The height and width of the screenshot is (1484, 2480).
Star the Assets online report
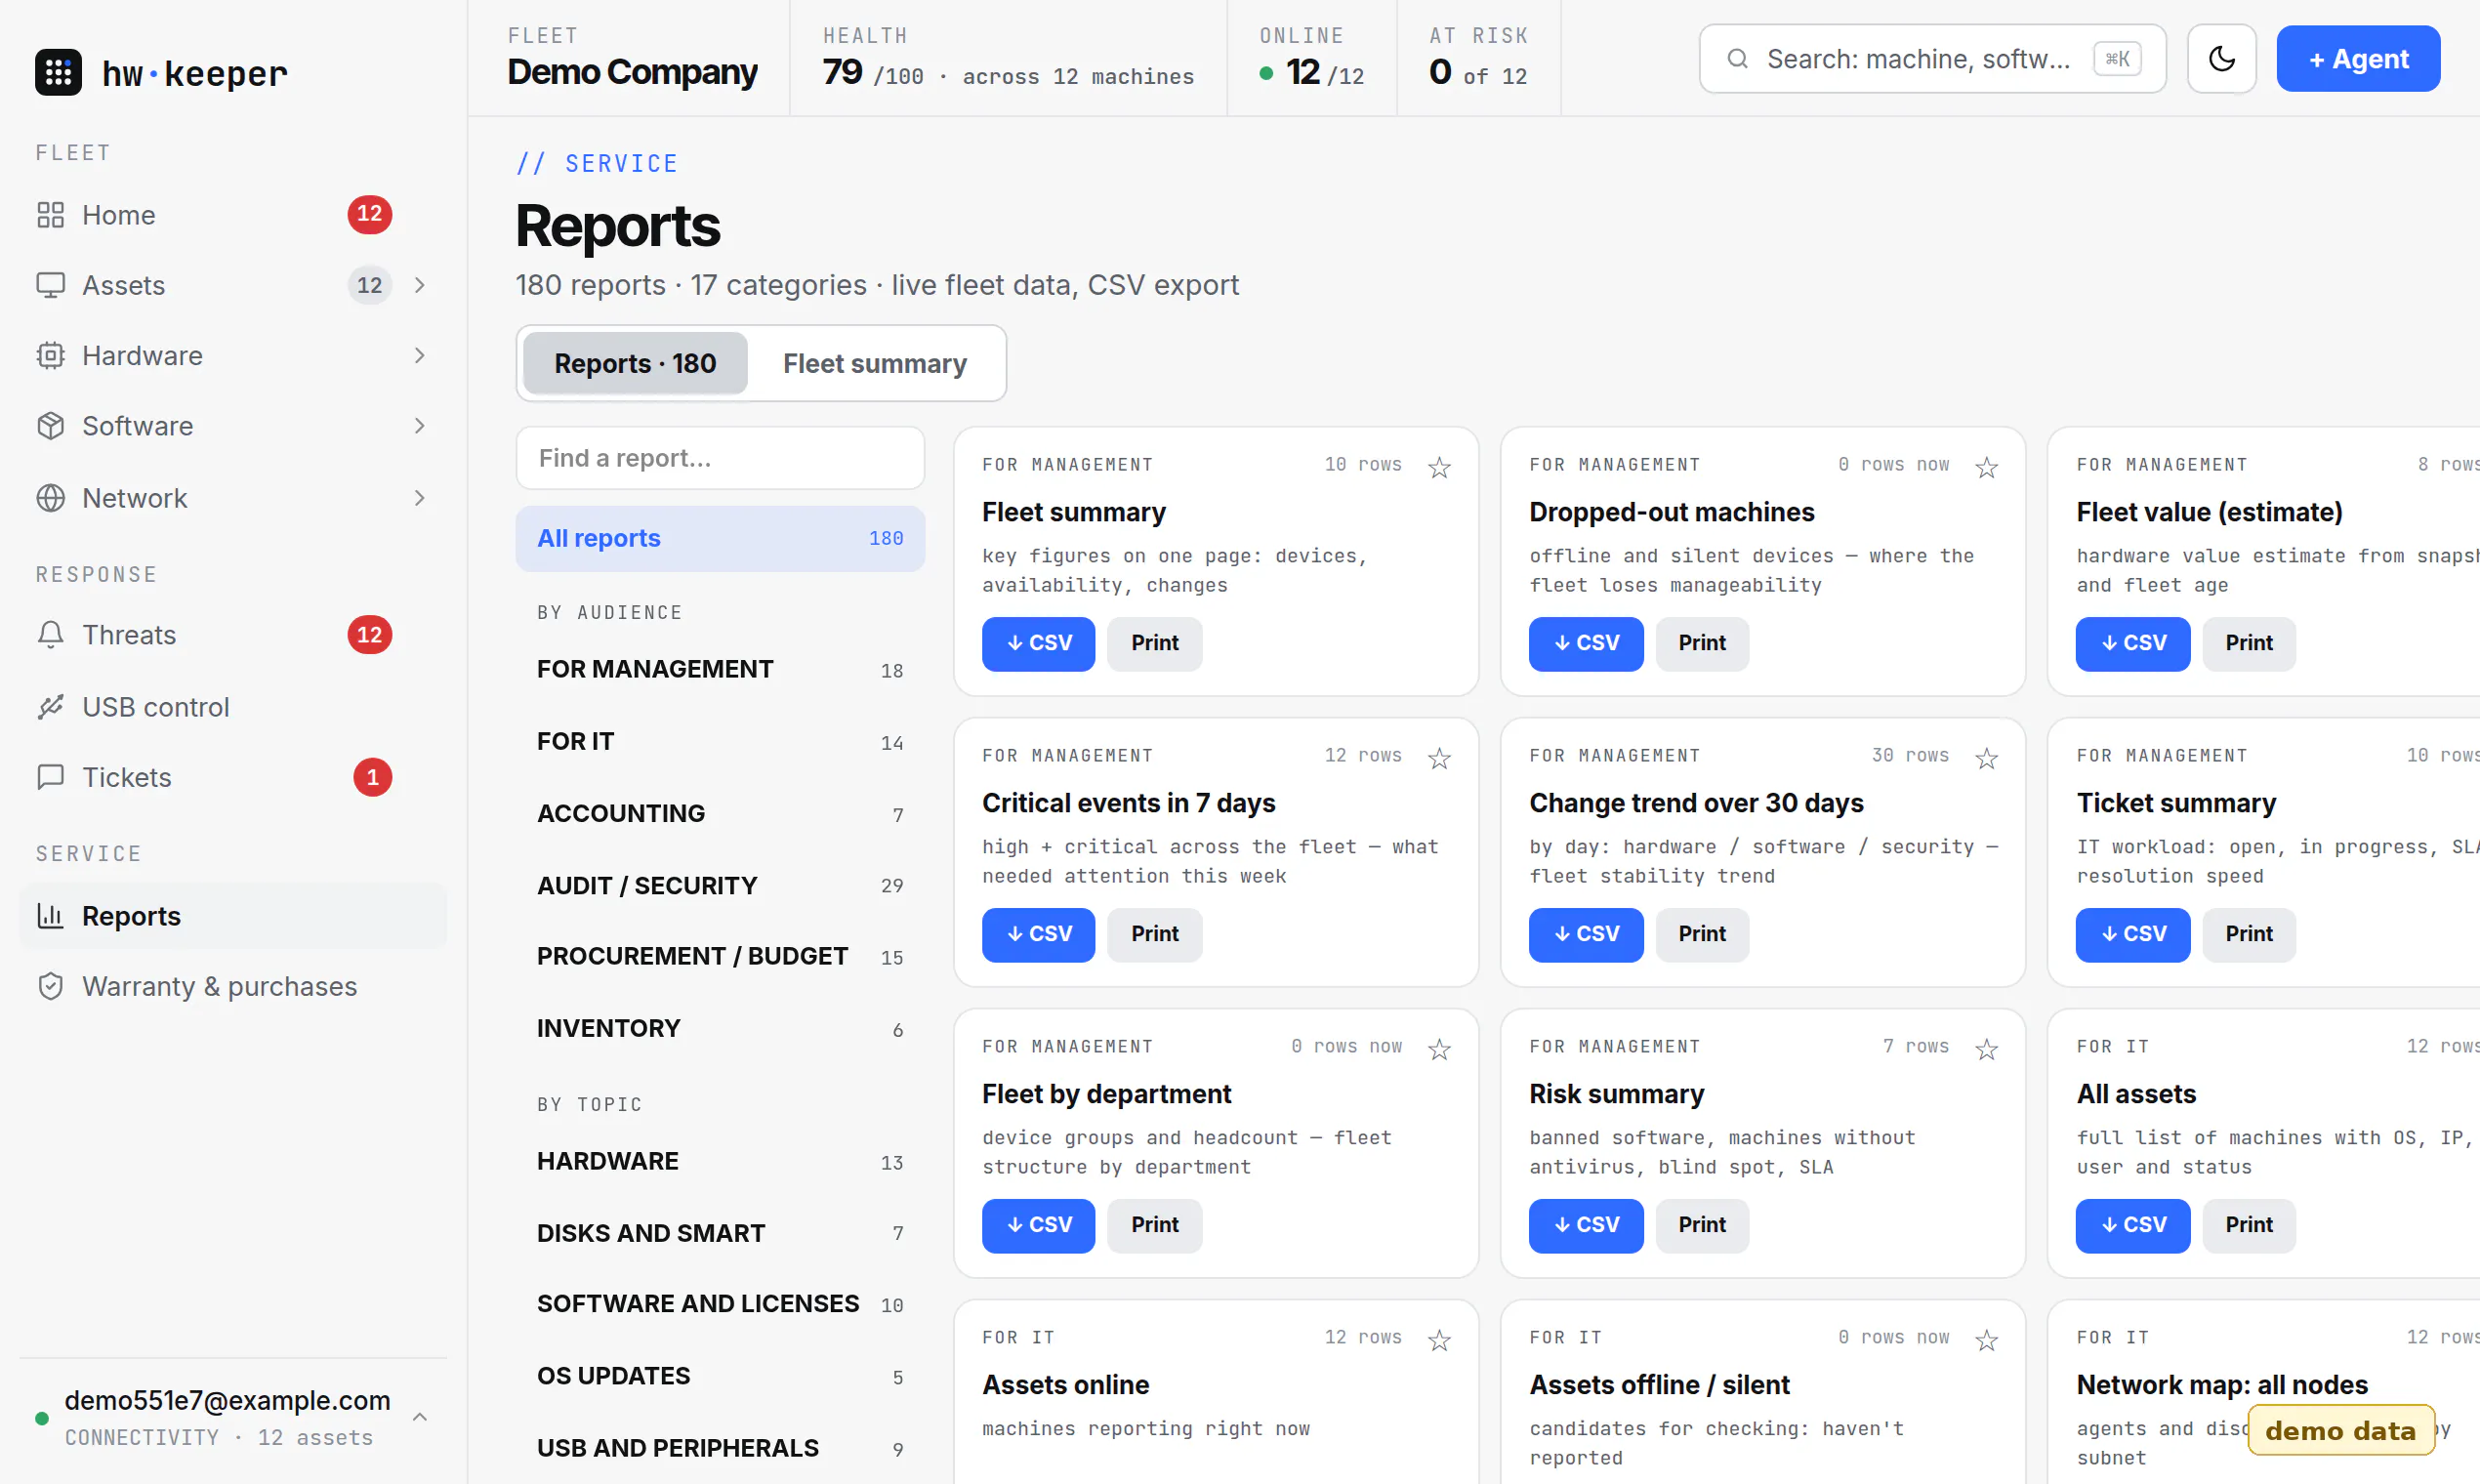[1439, 1340]
